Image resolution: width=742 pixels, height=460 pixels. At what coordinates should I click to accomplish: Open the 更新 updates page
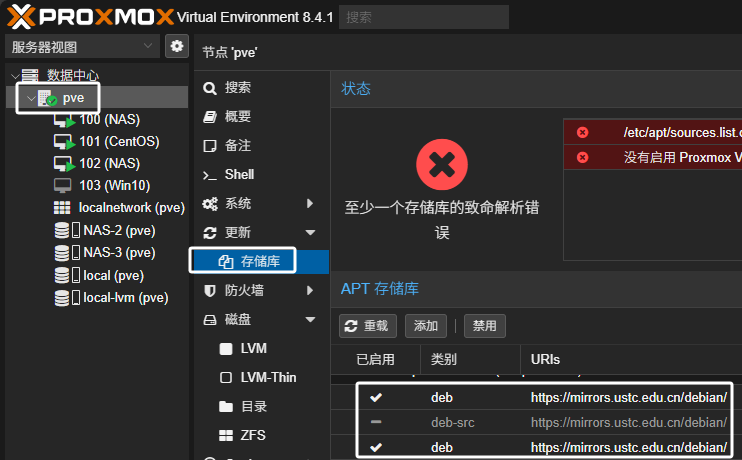(x=238, y=232)
